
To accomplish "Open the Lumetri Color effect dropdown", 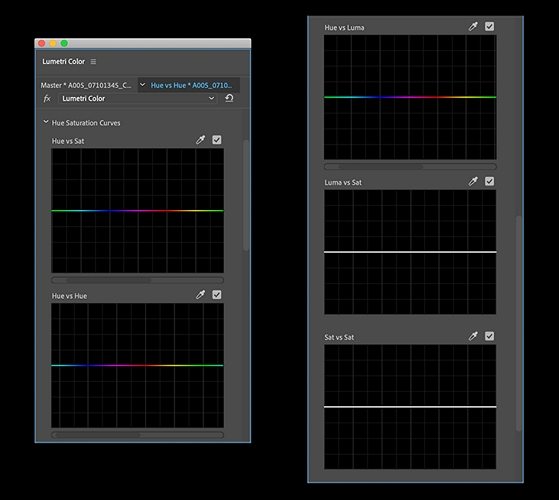I will (x=138, y=98).
